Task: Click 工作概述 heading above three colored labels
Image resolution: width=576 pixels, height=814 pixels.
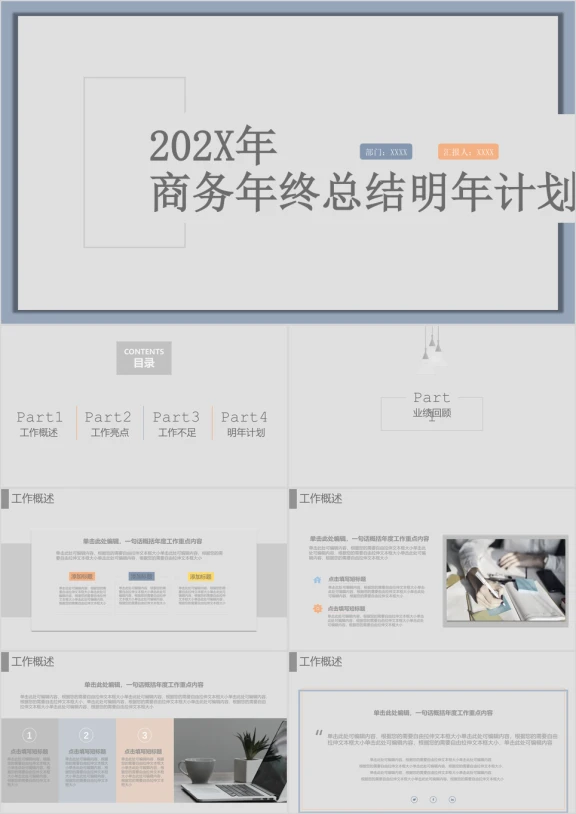Action: (33, 498)
